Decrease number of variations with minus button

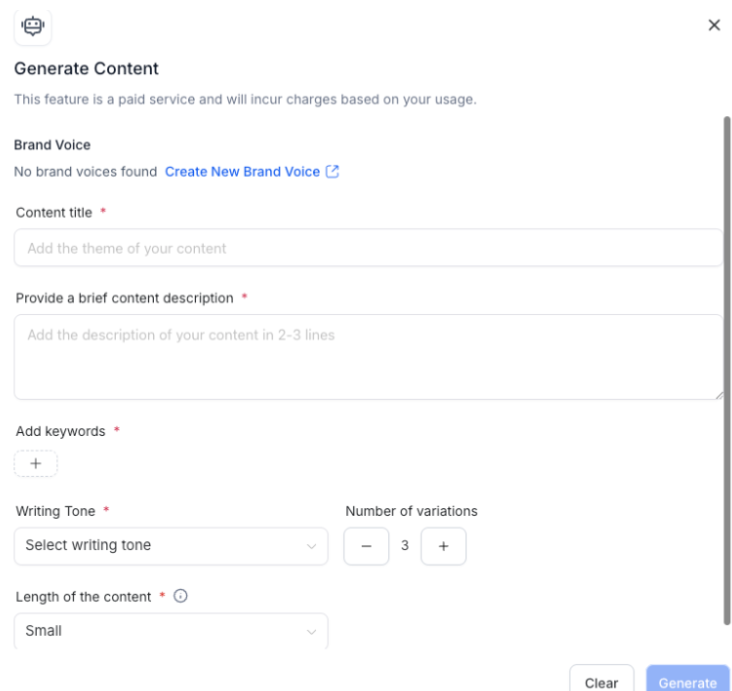click(366, 546)
